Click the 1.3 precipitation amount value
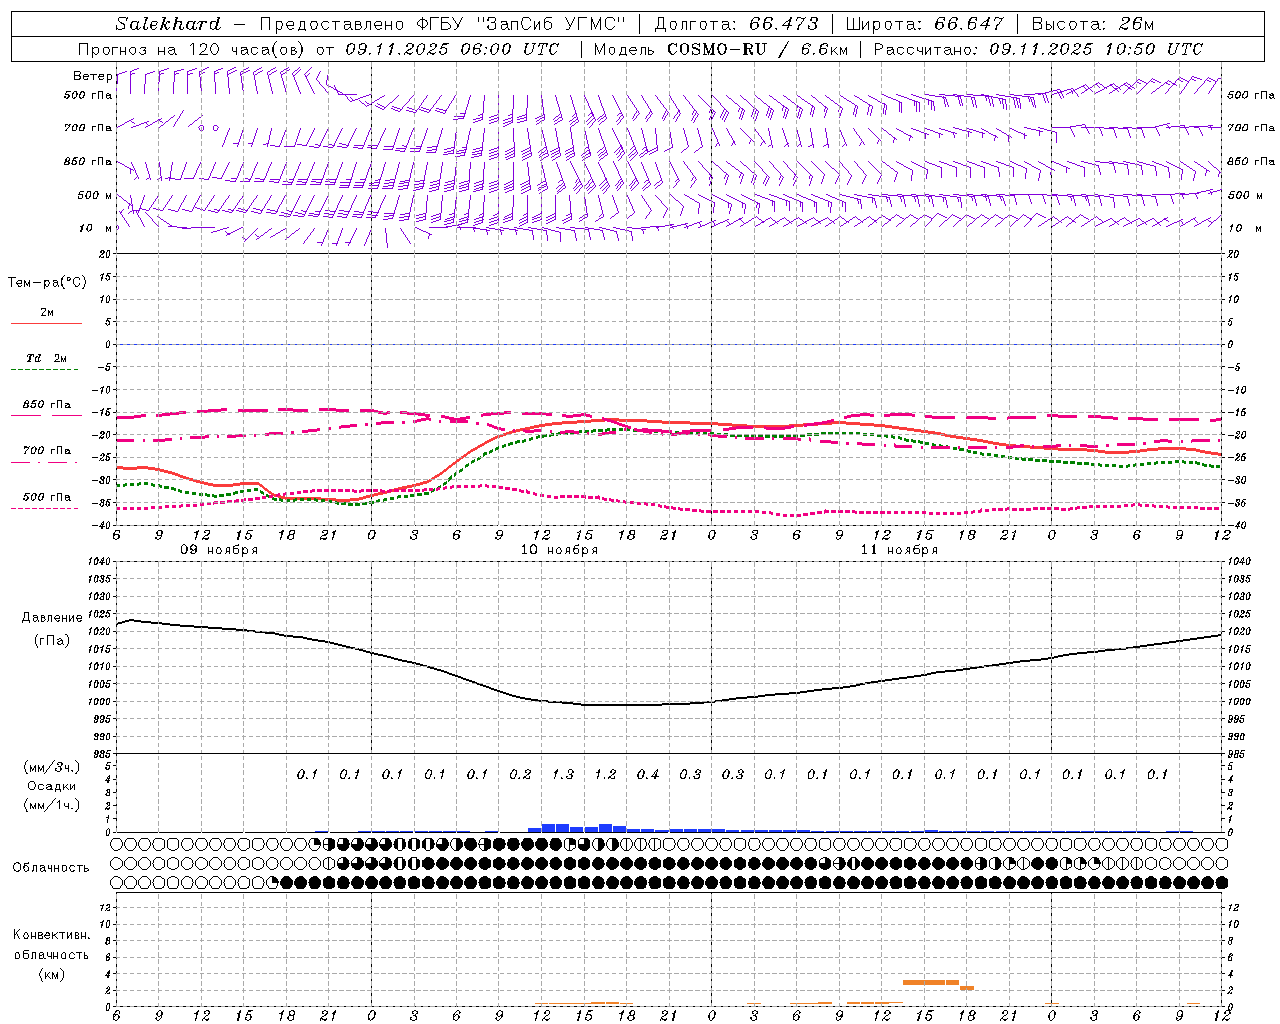The height and width of the screenshot is (1024, 1280). 563,774
